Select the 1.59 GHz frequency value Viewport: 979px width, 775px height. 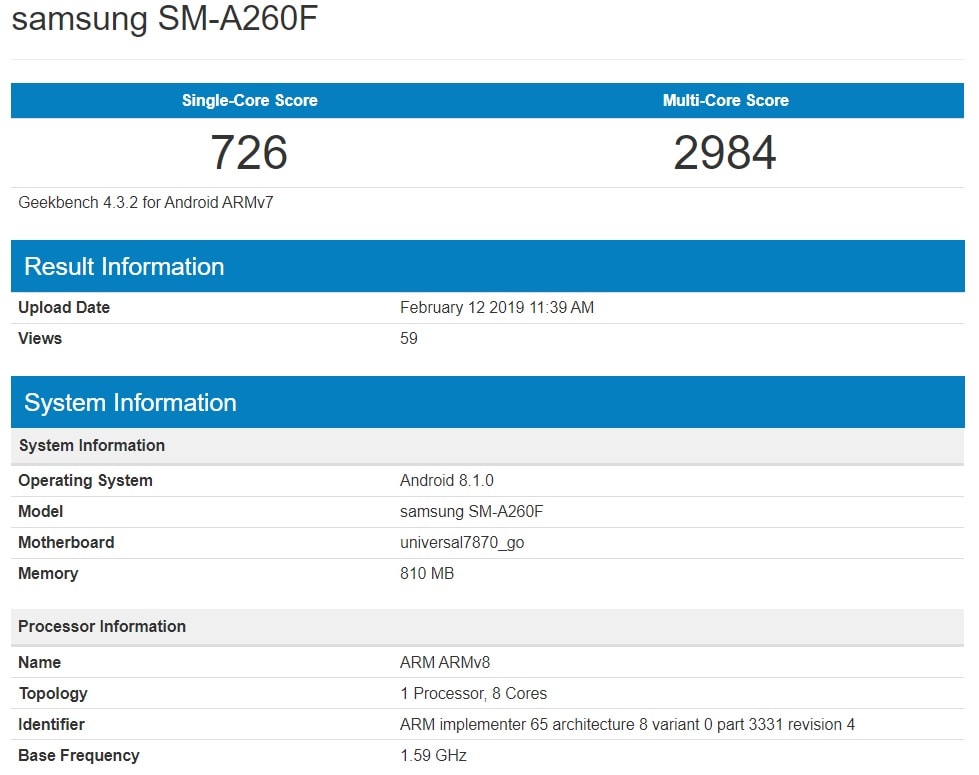pos(433,756)
